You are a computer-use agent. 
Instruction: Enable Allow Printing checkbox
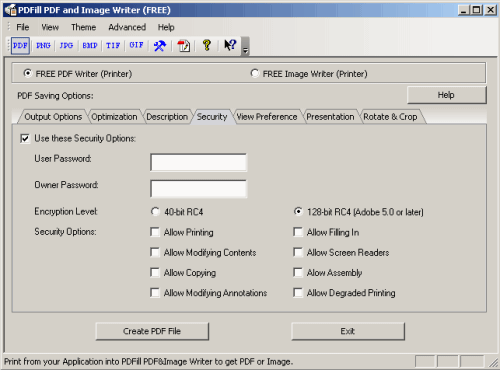(155, 232)
